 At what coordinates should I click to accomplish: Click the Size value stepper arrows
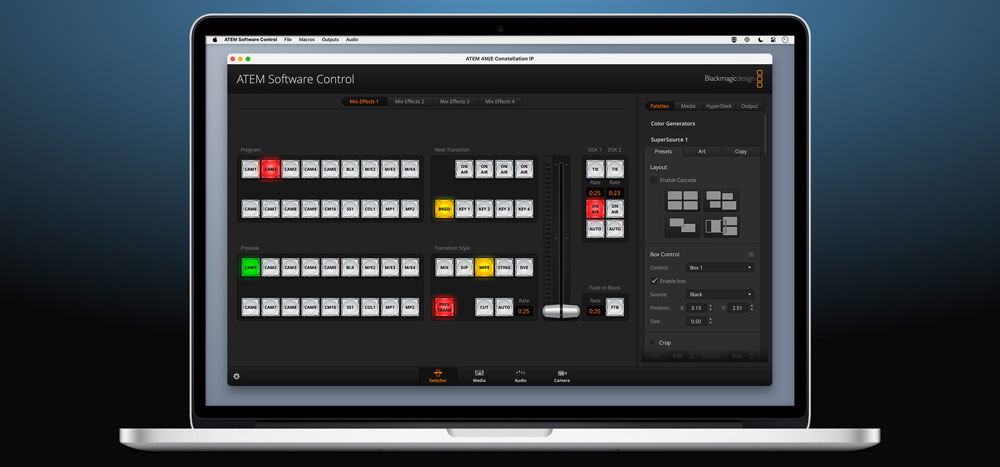pyautogui.click(x=710, y=322)
